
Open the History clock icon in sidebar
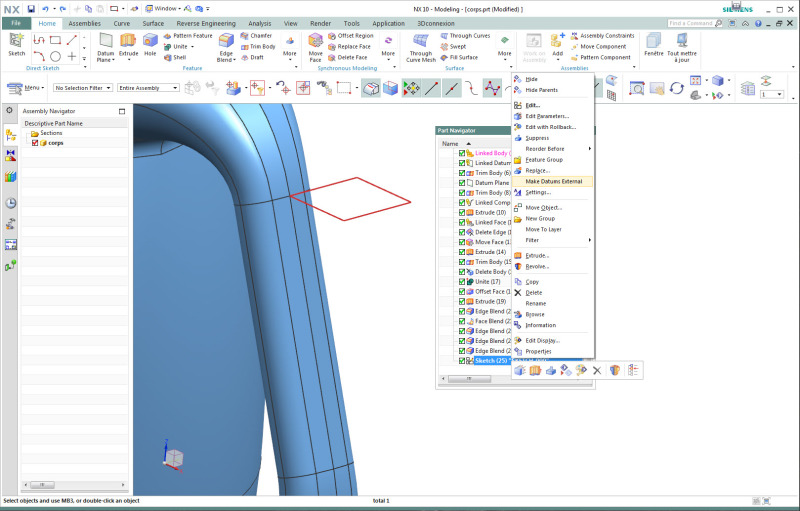pos(10,202)
